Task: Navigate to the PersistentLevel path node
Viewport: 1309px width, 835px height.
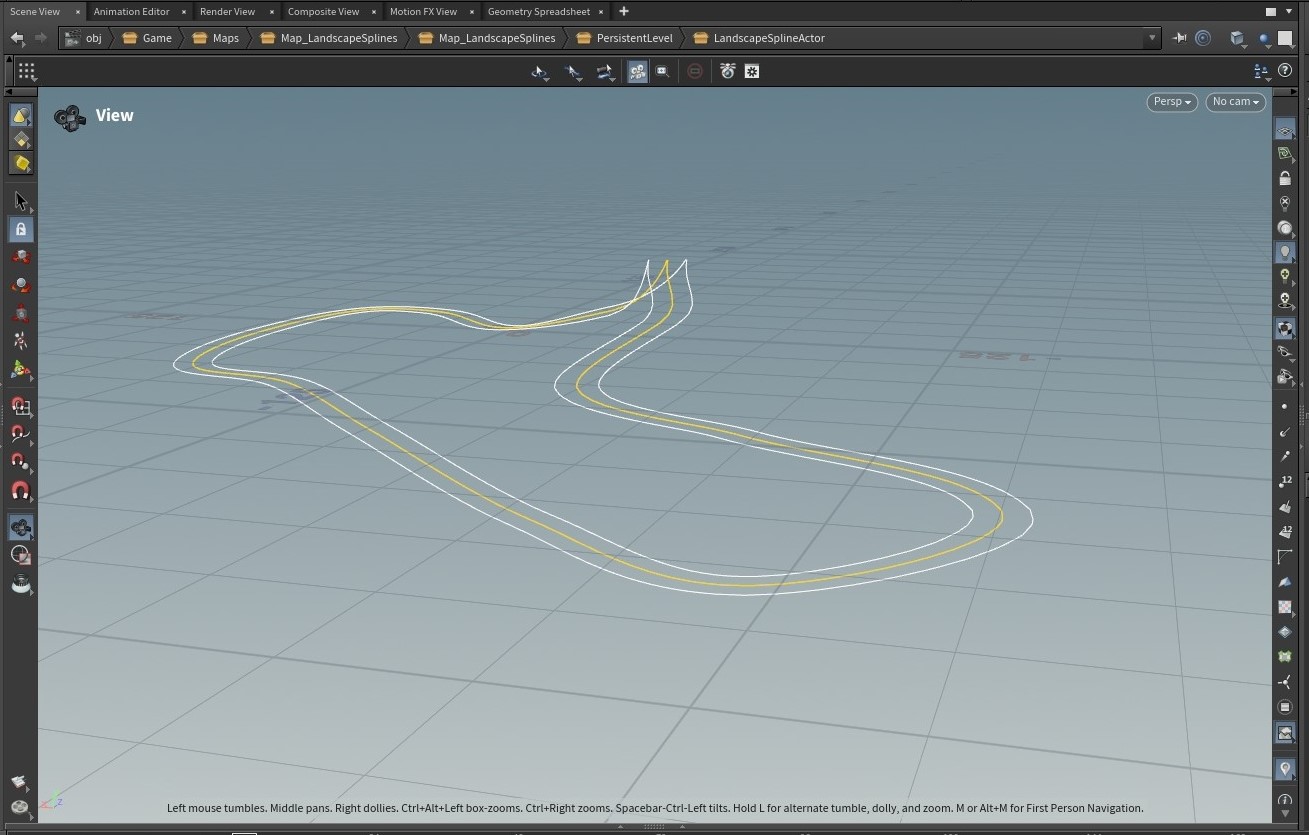Action: tap(634, 38)
